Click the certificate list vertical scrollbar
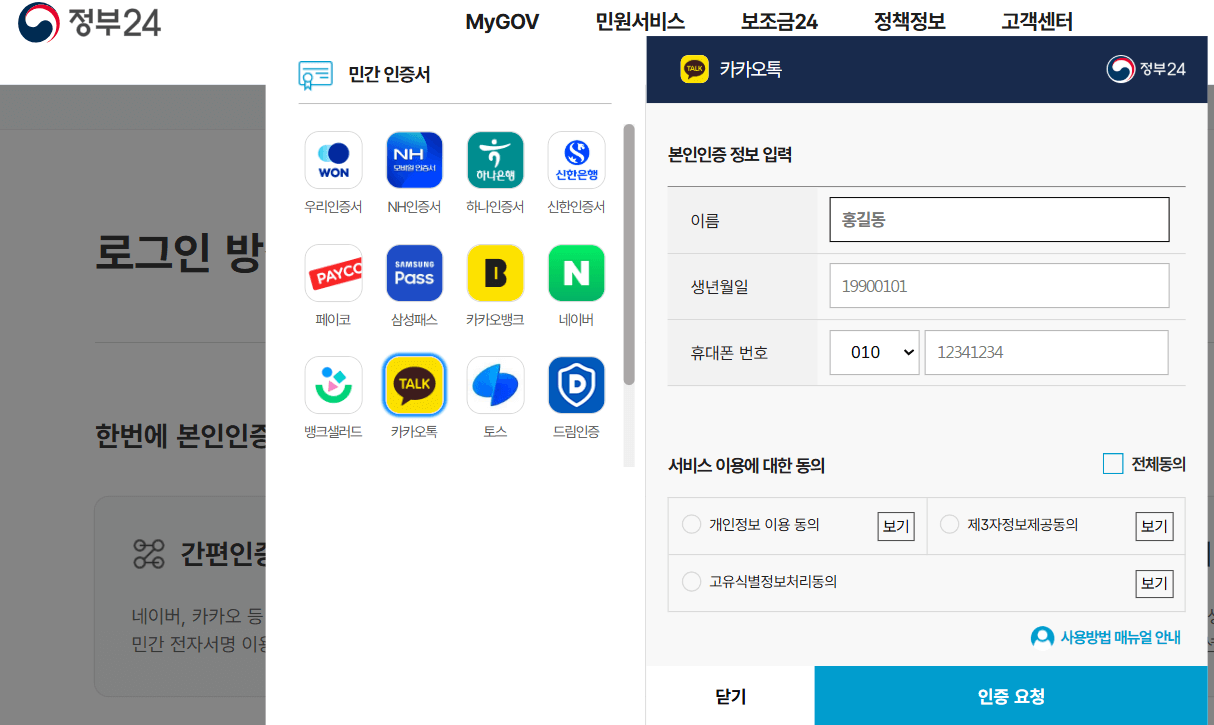 point(629,255)
